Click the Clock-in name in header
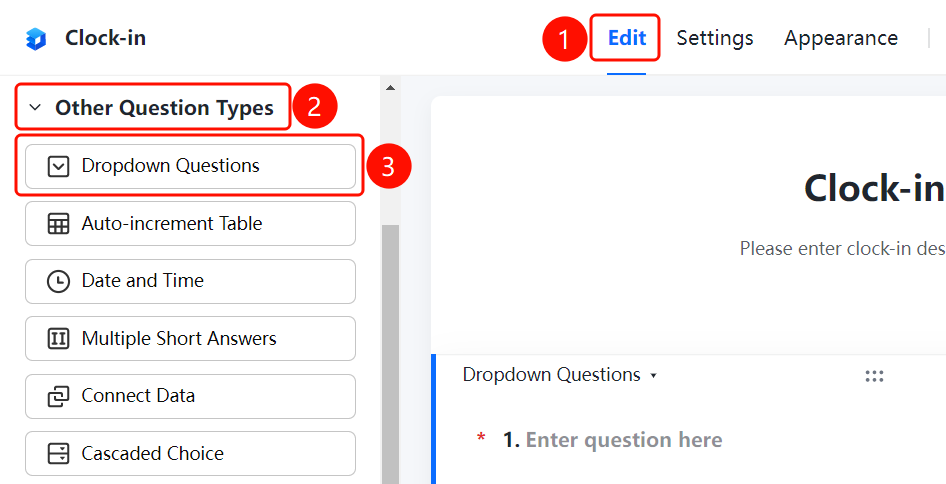 pos(106,38)
